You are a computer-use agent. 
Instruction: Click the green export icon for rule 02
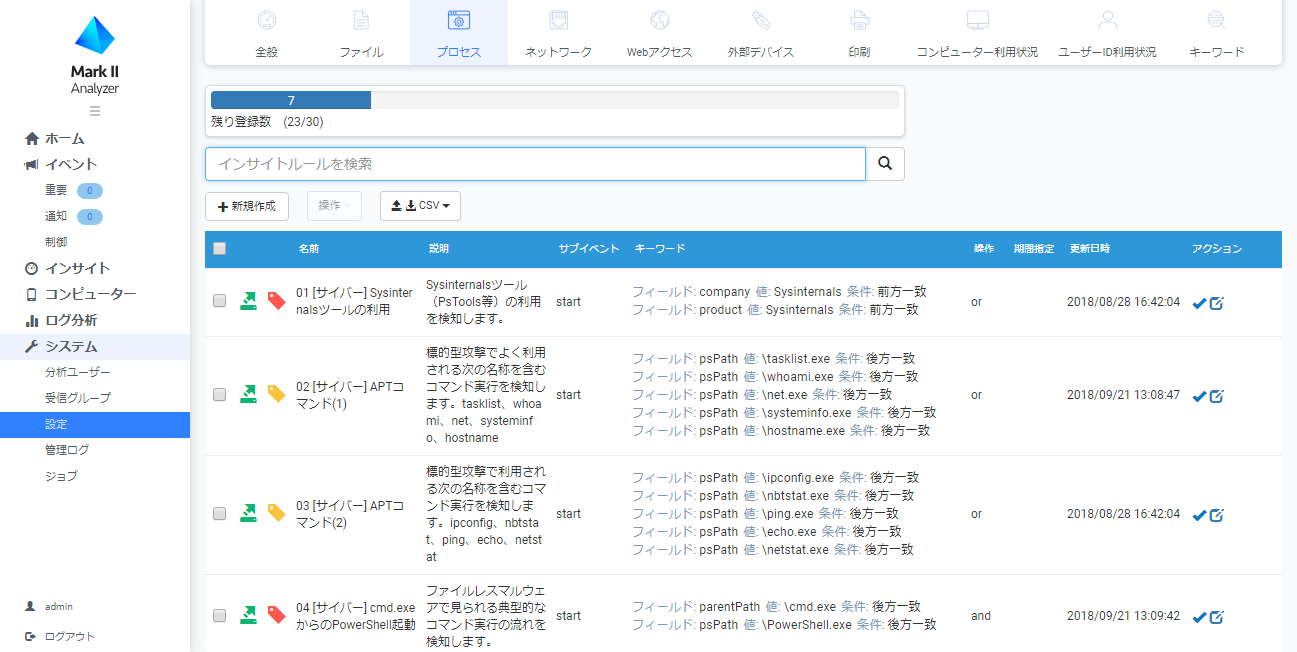[249, 394]
